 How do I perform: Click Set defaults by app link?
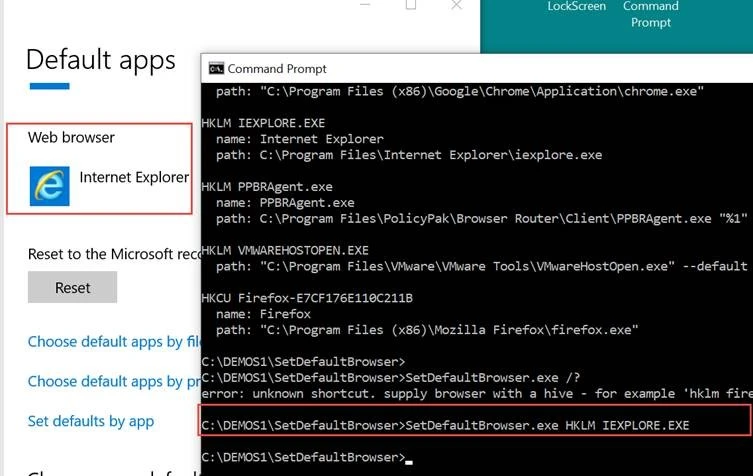pos(91,421)
